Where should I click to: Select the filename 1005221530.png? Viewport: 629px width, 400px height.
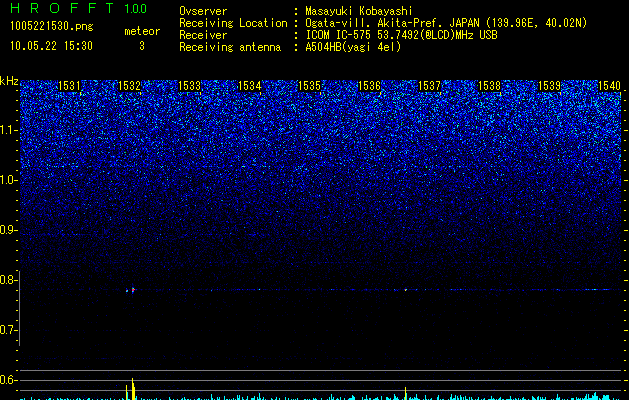[52, 26]
